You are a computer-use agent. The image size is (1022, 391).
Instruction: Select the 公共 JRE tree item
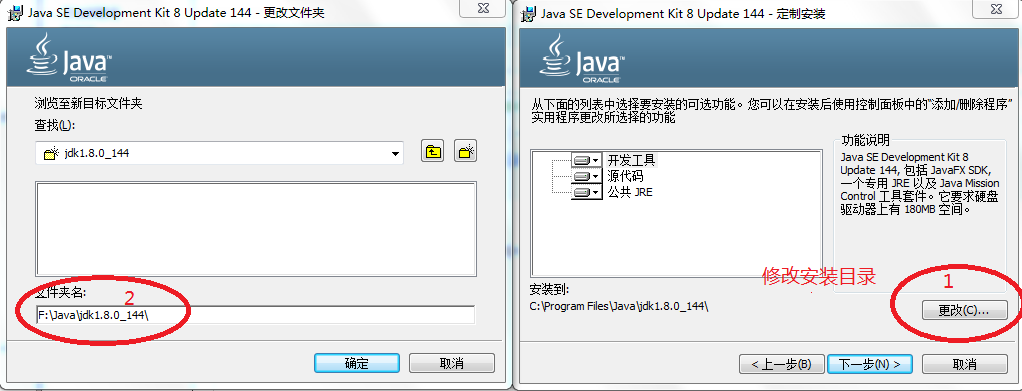point(630,192)
